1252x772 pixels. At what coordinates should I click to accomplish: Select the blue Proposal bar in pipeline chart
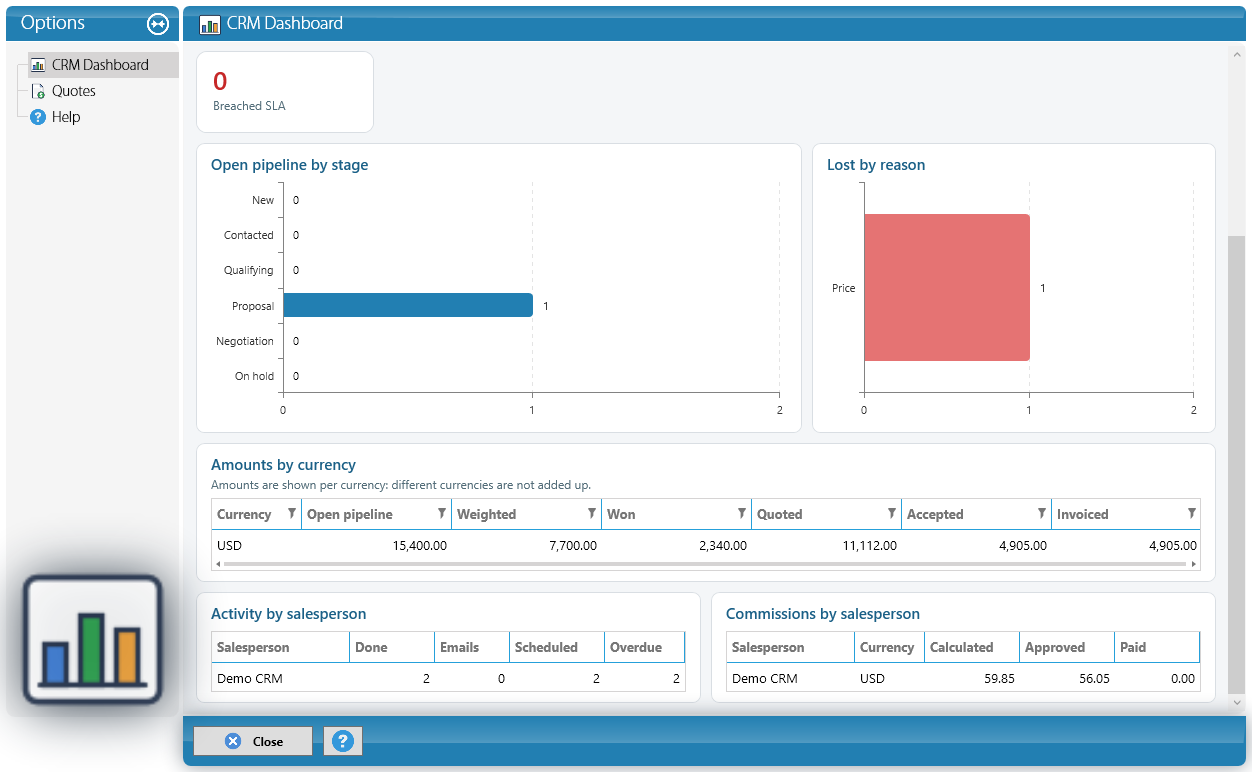(408, 305)
